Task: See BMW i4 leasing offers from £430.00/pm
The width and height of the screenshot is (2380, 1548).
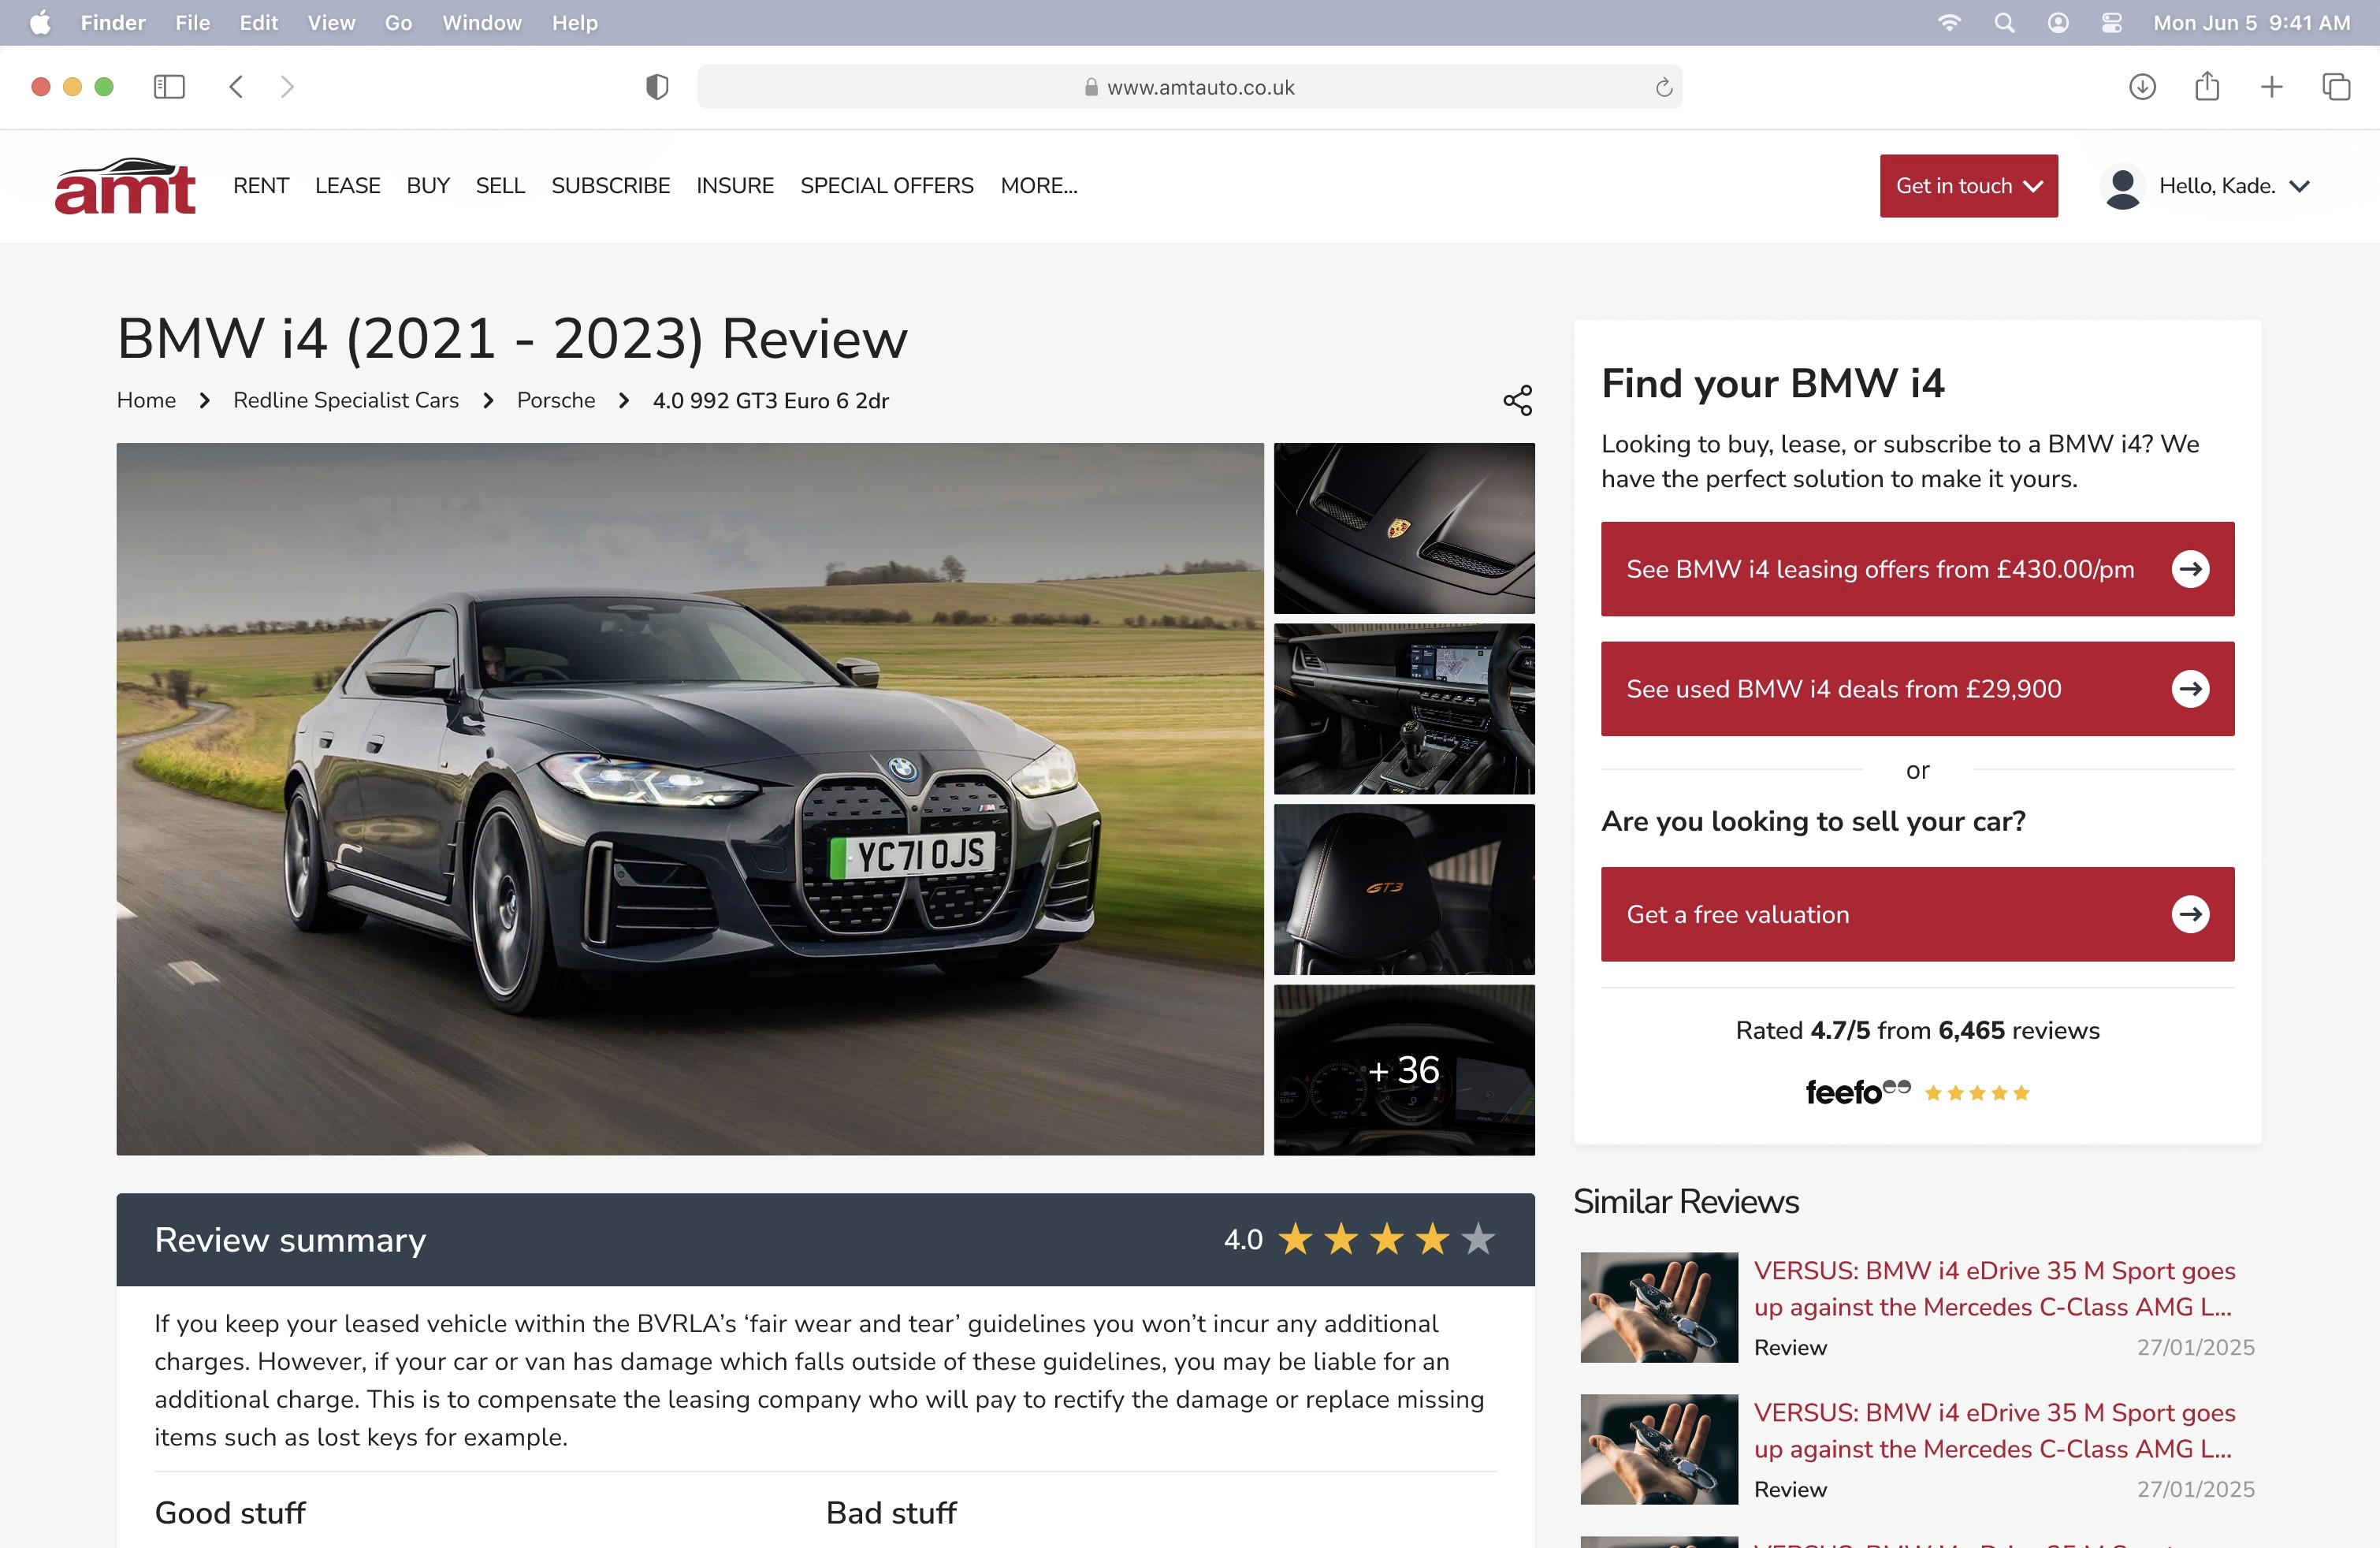Action: 1917,569
